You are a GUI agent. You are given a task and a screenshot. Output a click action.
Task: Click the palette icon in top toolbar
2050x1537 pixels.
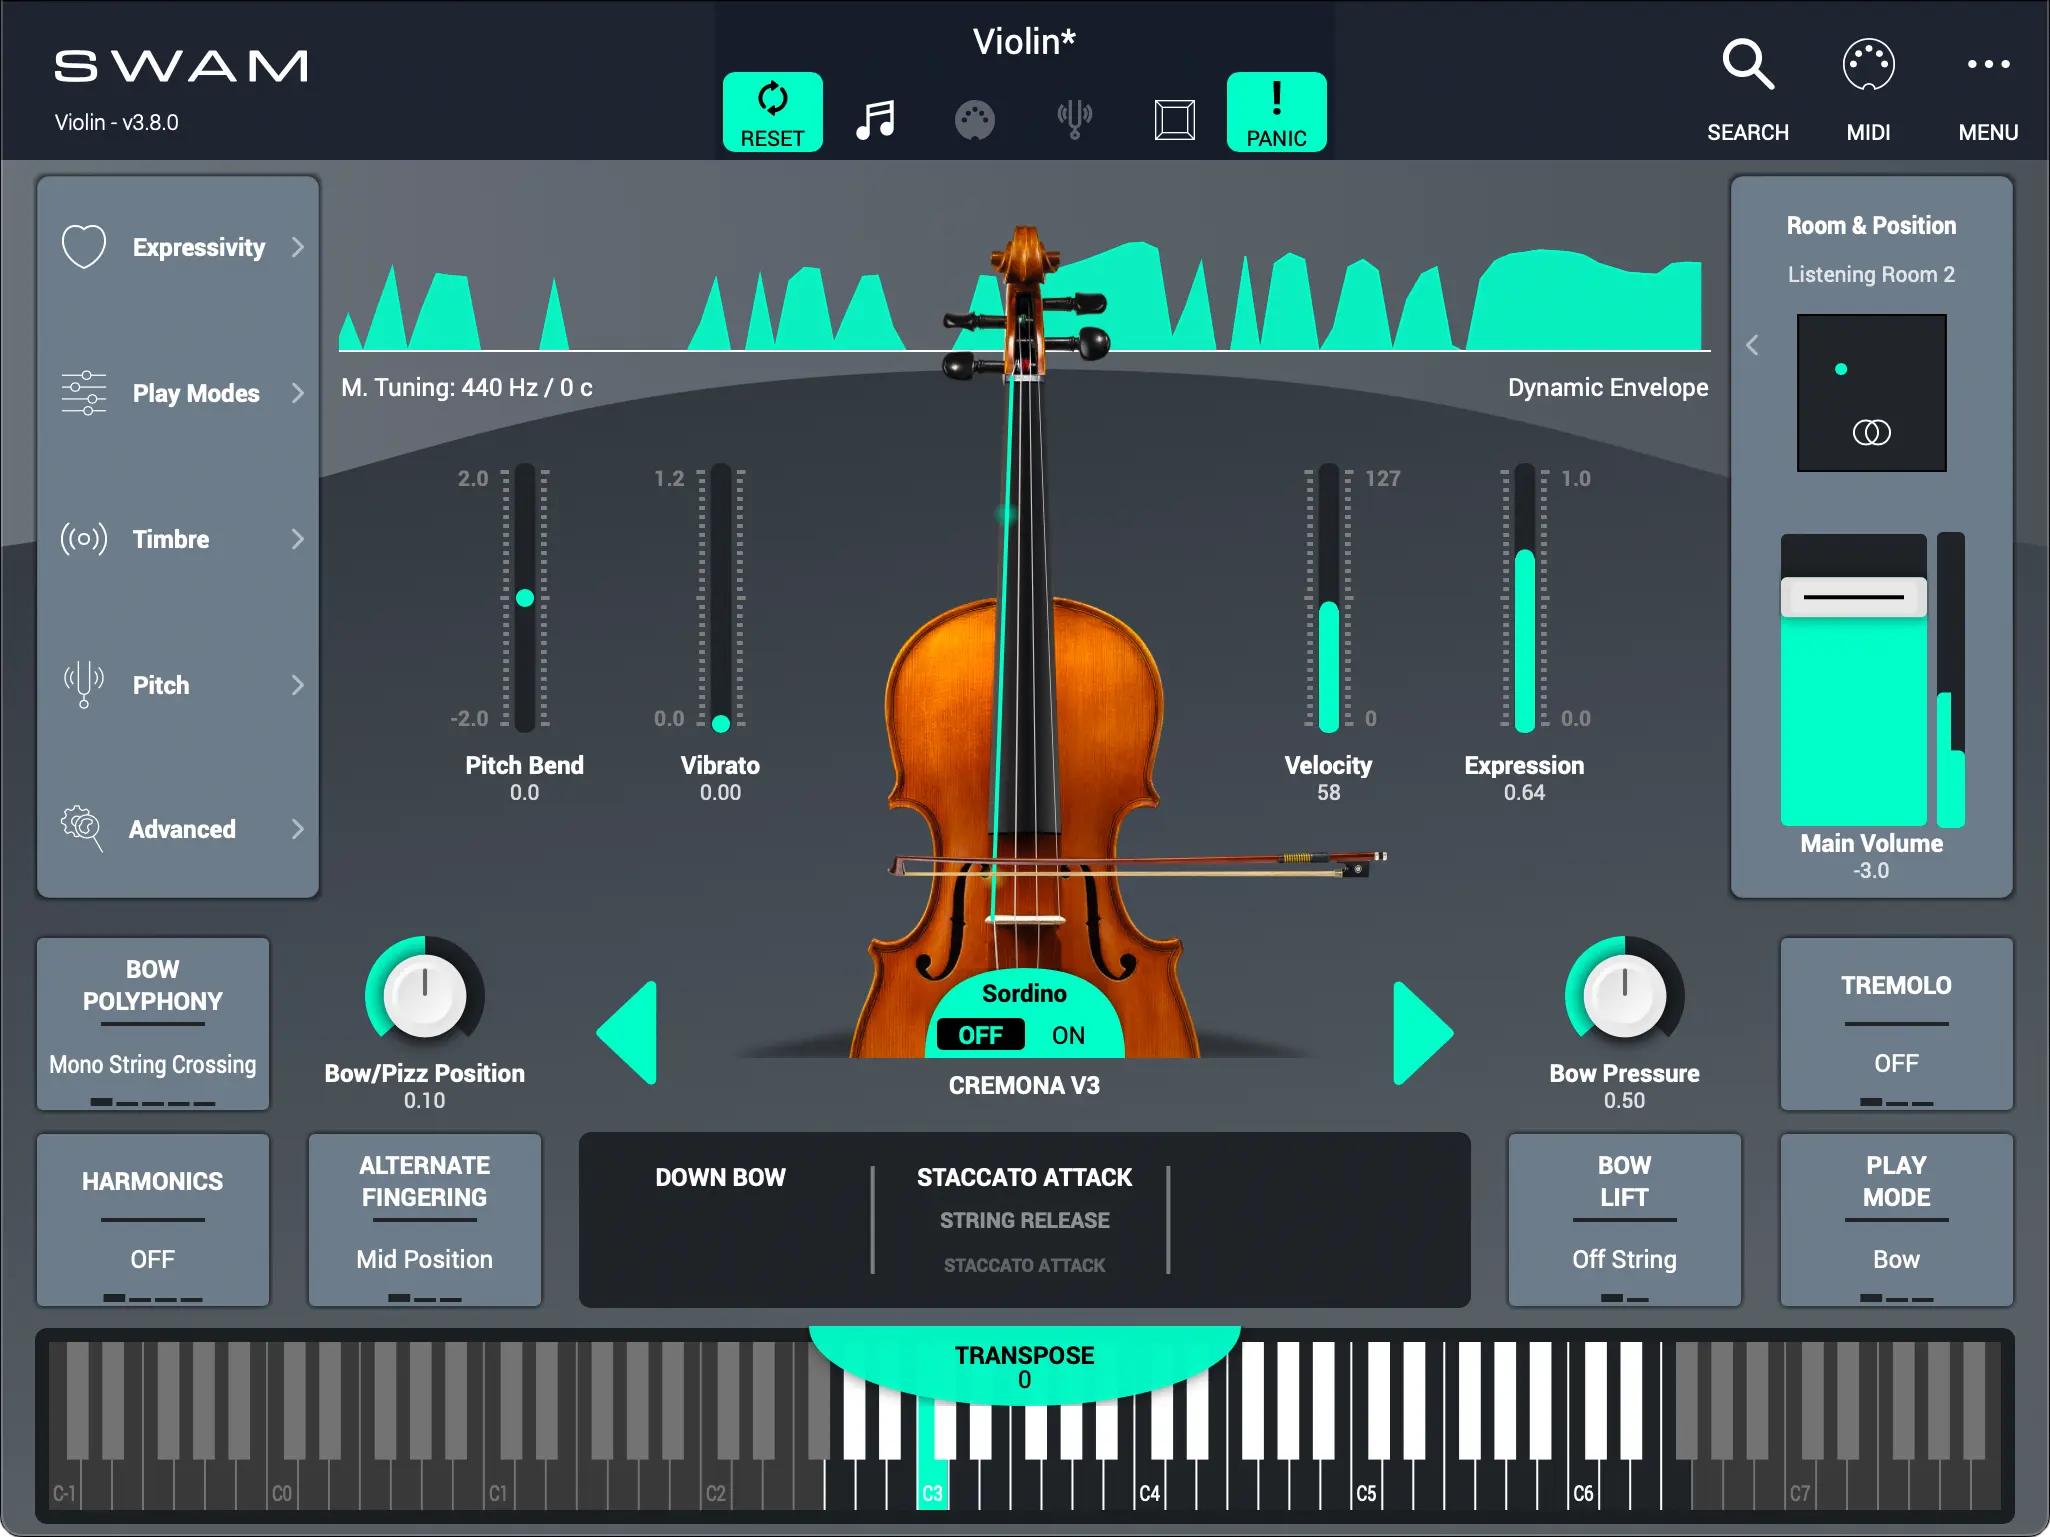click(974, 120)
